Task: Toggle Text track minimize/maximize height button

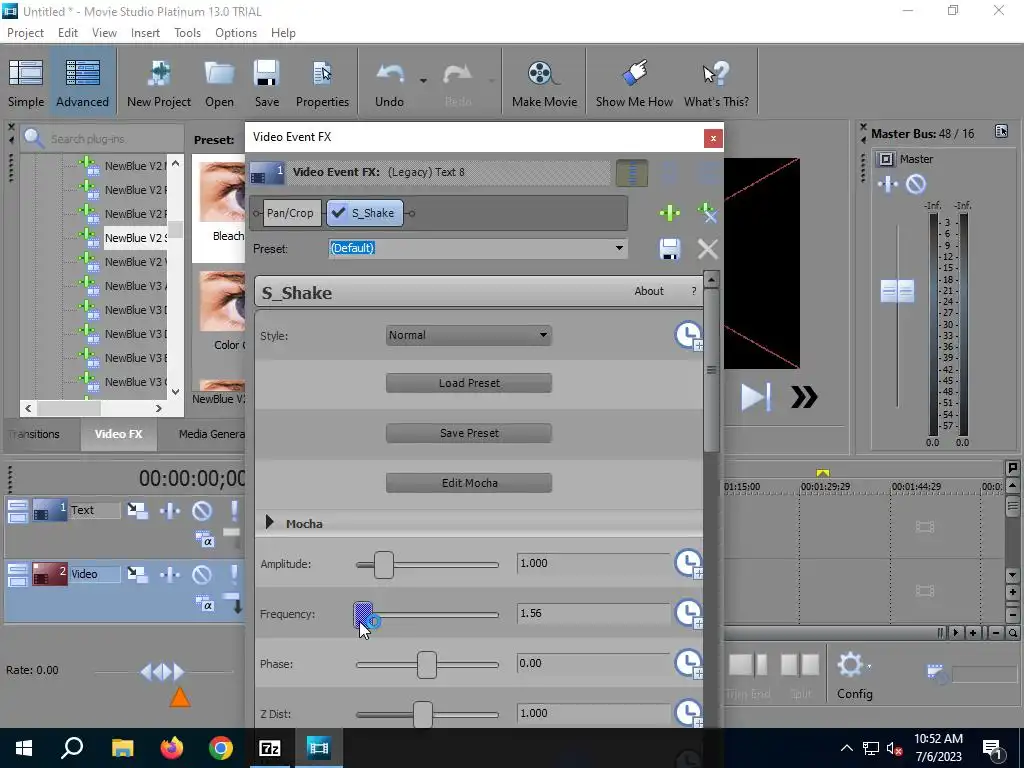Action: tap(18, 511)
